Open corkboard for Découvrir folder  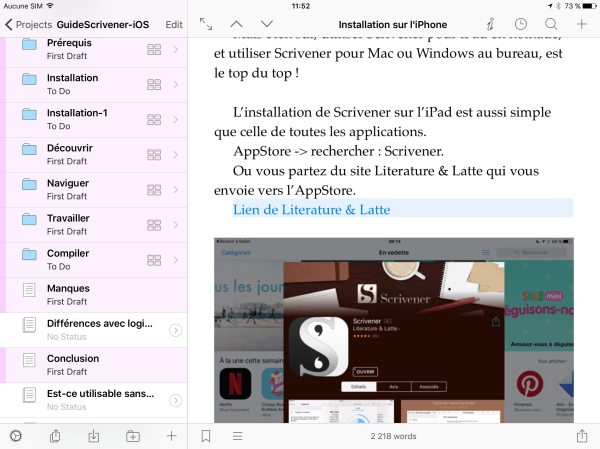154,155
